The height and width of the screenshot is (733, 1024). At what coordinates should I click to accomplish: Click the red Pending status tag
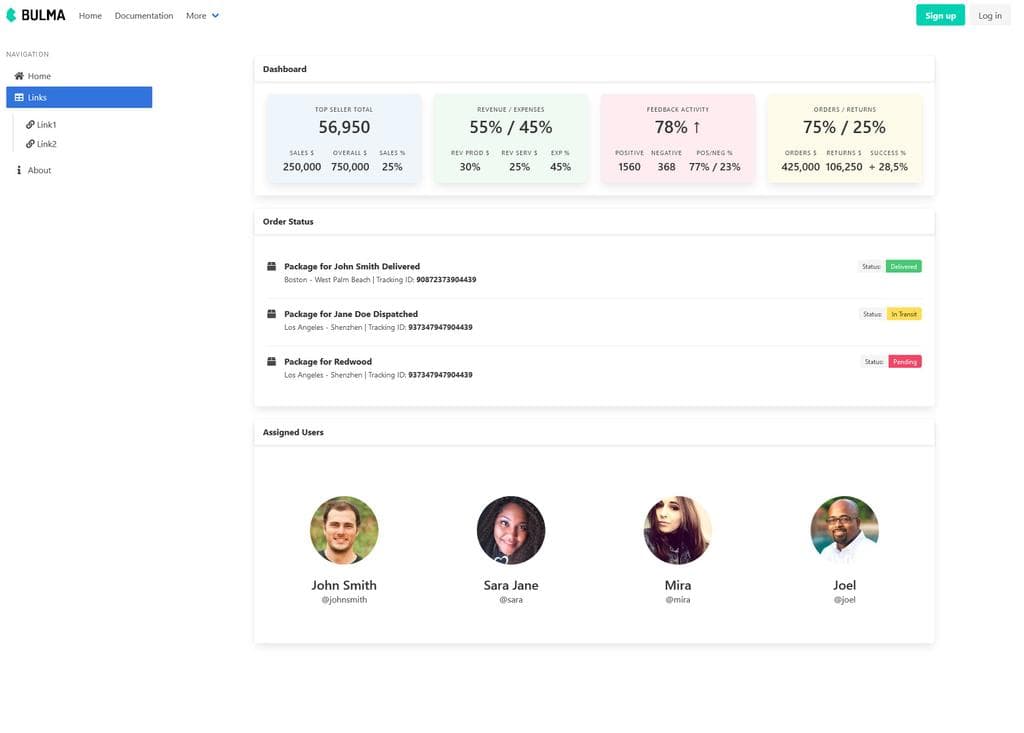(904, 361)
